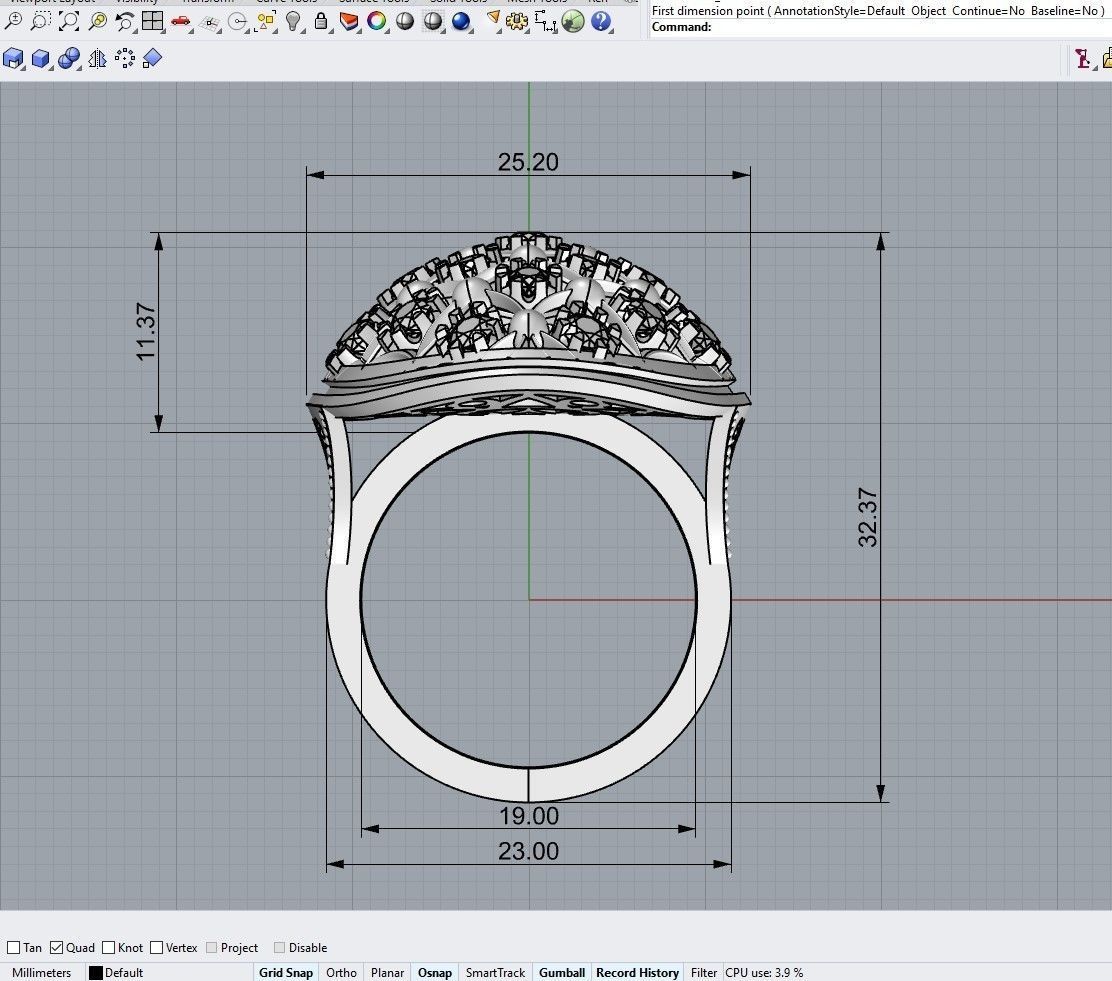This screenshot has width=1112, height=981.
Task: Click the magenta icon on right toolbar
Action: coord(1082,58)
